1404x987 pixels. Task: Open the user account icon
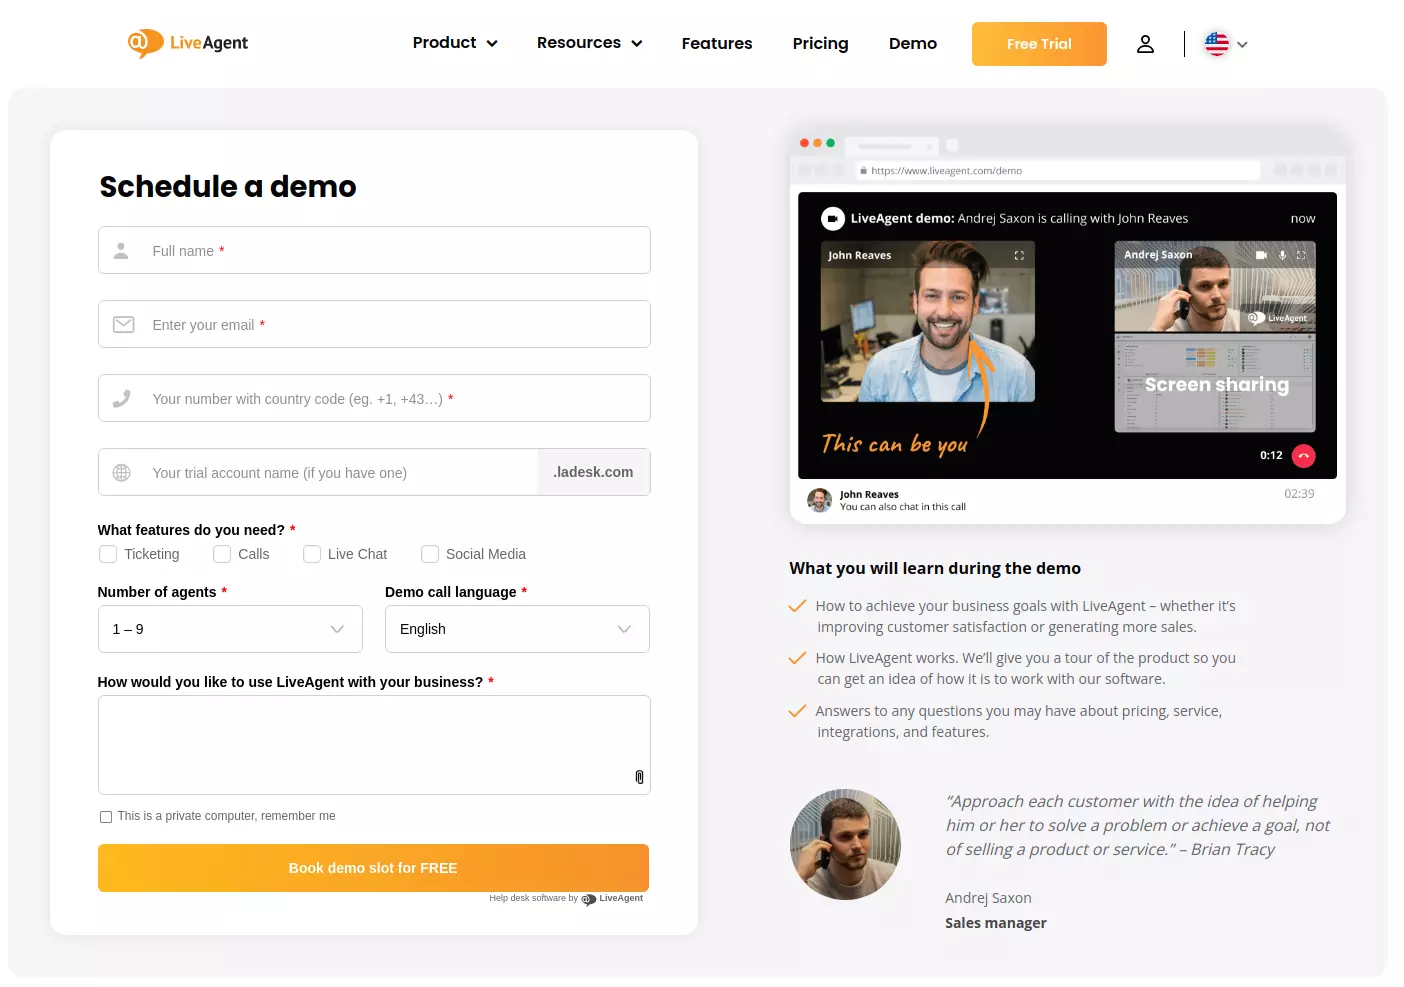coord(1145,43)
